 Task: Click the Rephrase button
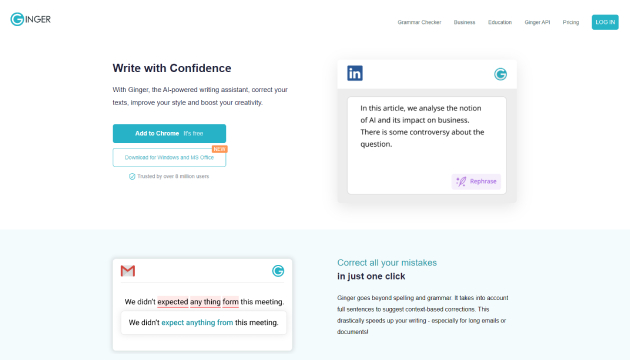[x=476, y=182]
